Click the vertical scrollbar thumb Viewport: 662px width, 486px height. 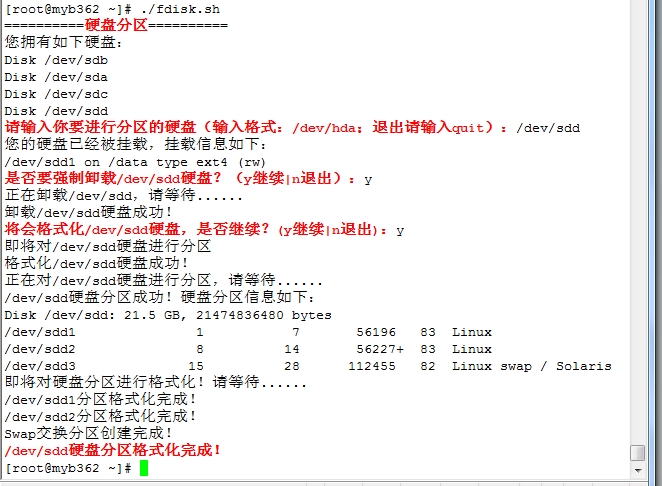pyautogui.click(x=638, y=453)
